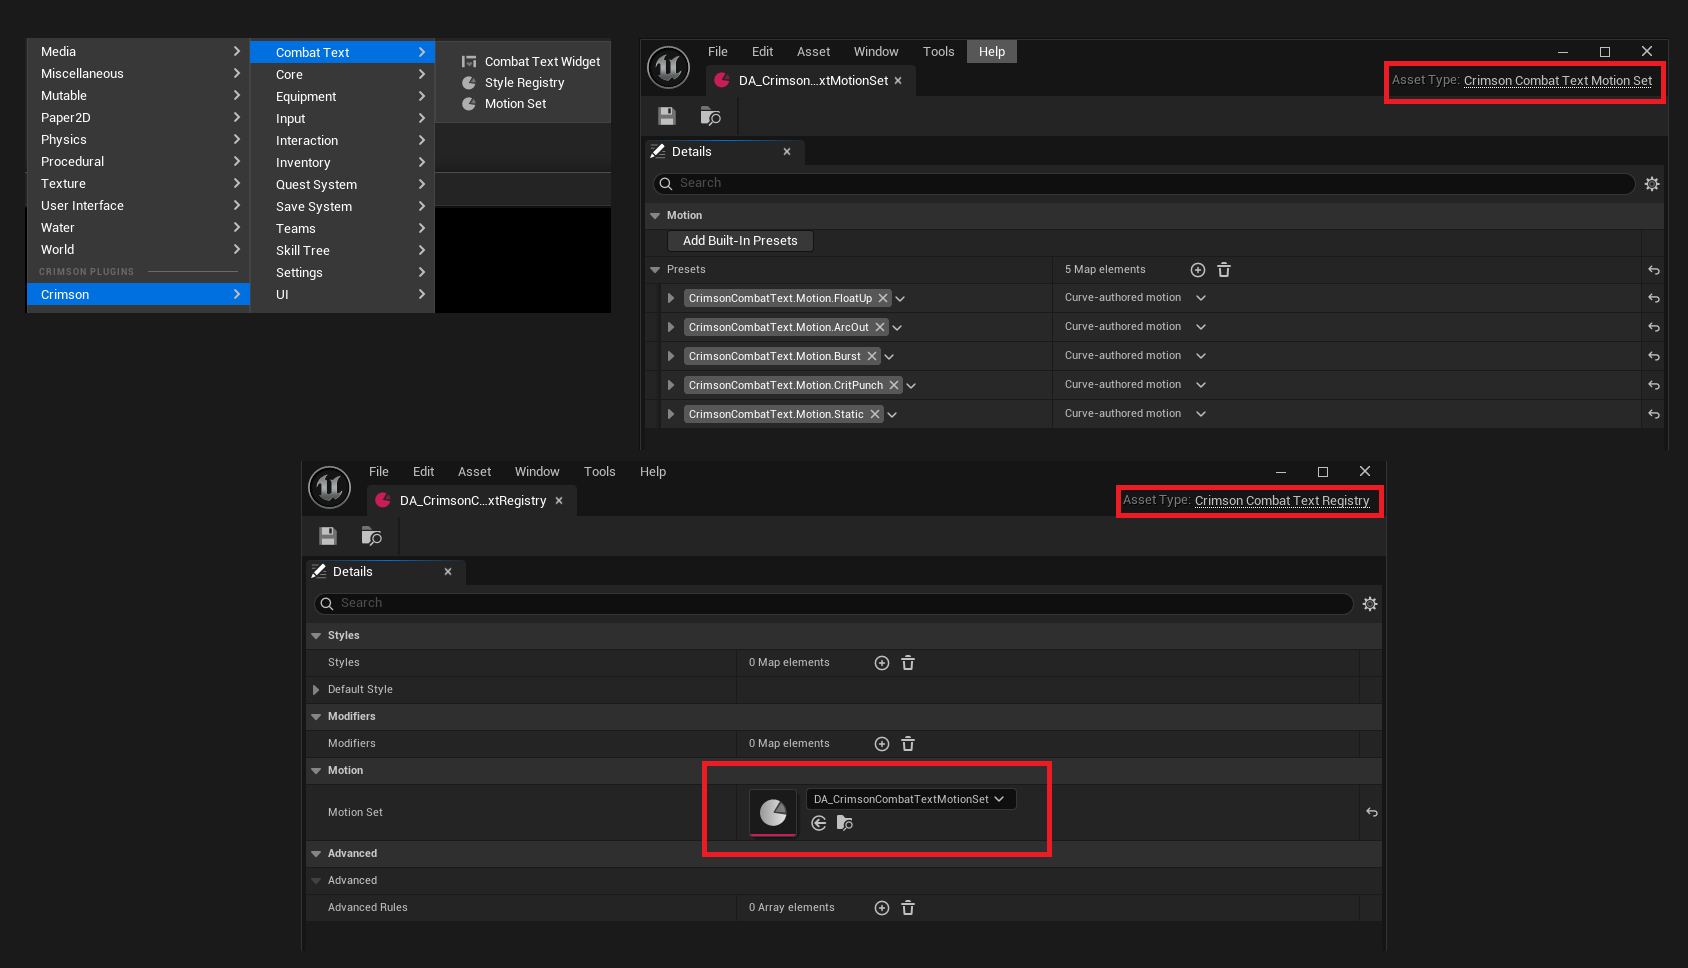Open Tools menu in Registry window
This screenshot has height=968, width=1688.
(x=600, y=472)
